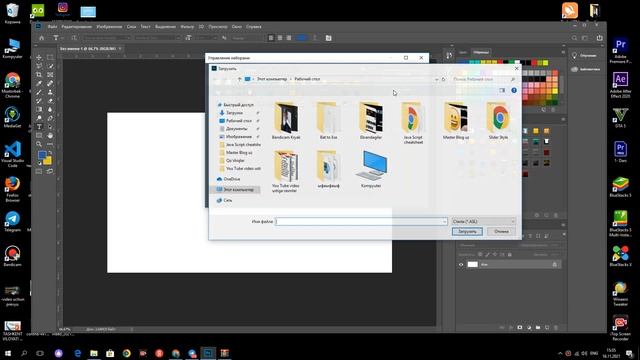
Task: Open the font style dropdown in options bar
Action: [178, 38]
